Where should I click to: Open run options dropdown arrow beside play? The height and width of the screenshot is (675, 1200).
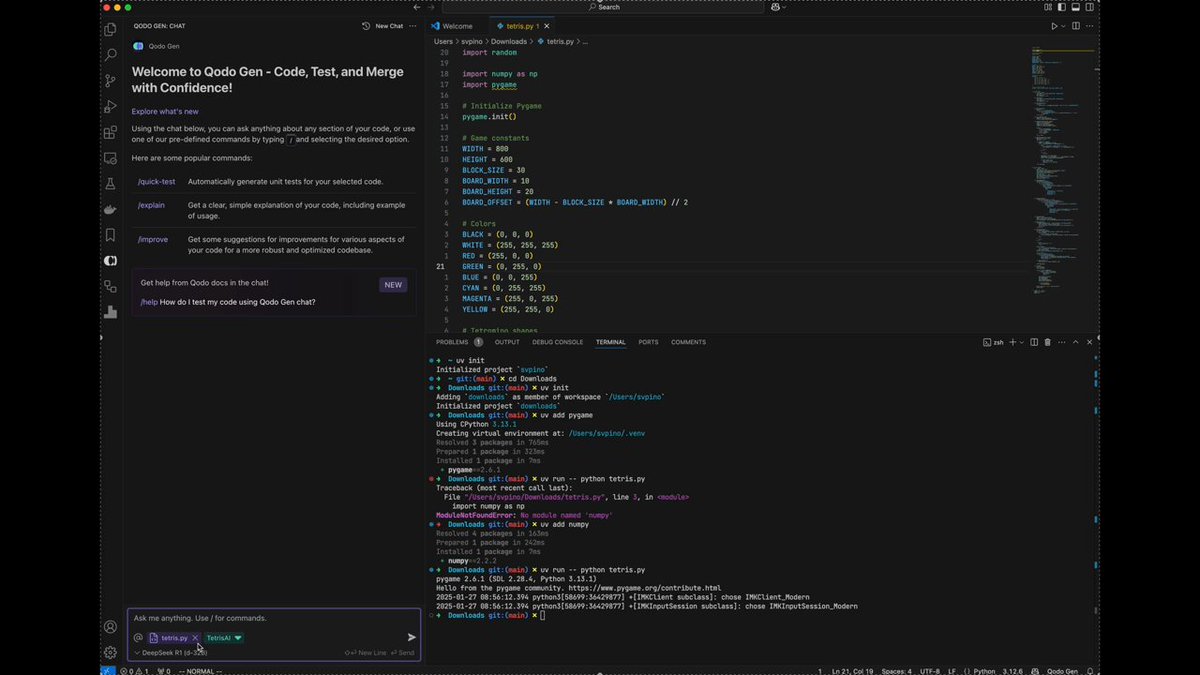1064,26
